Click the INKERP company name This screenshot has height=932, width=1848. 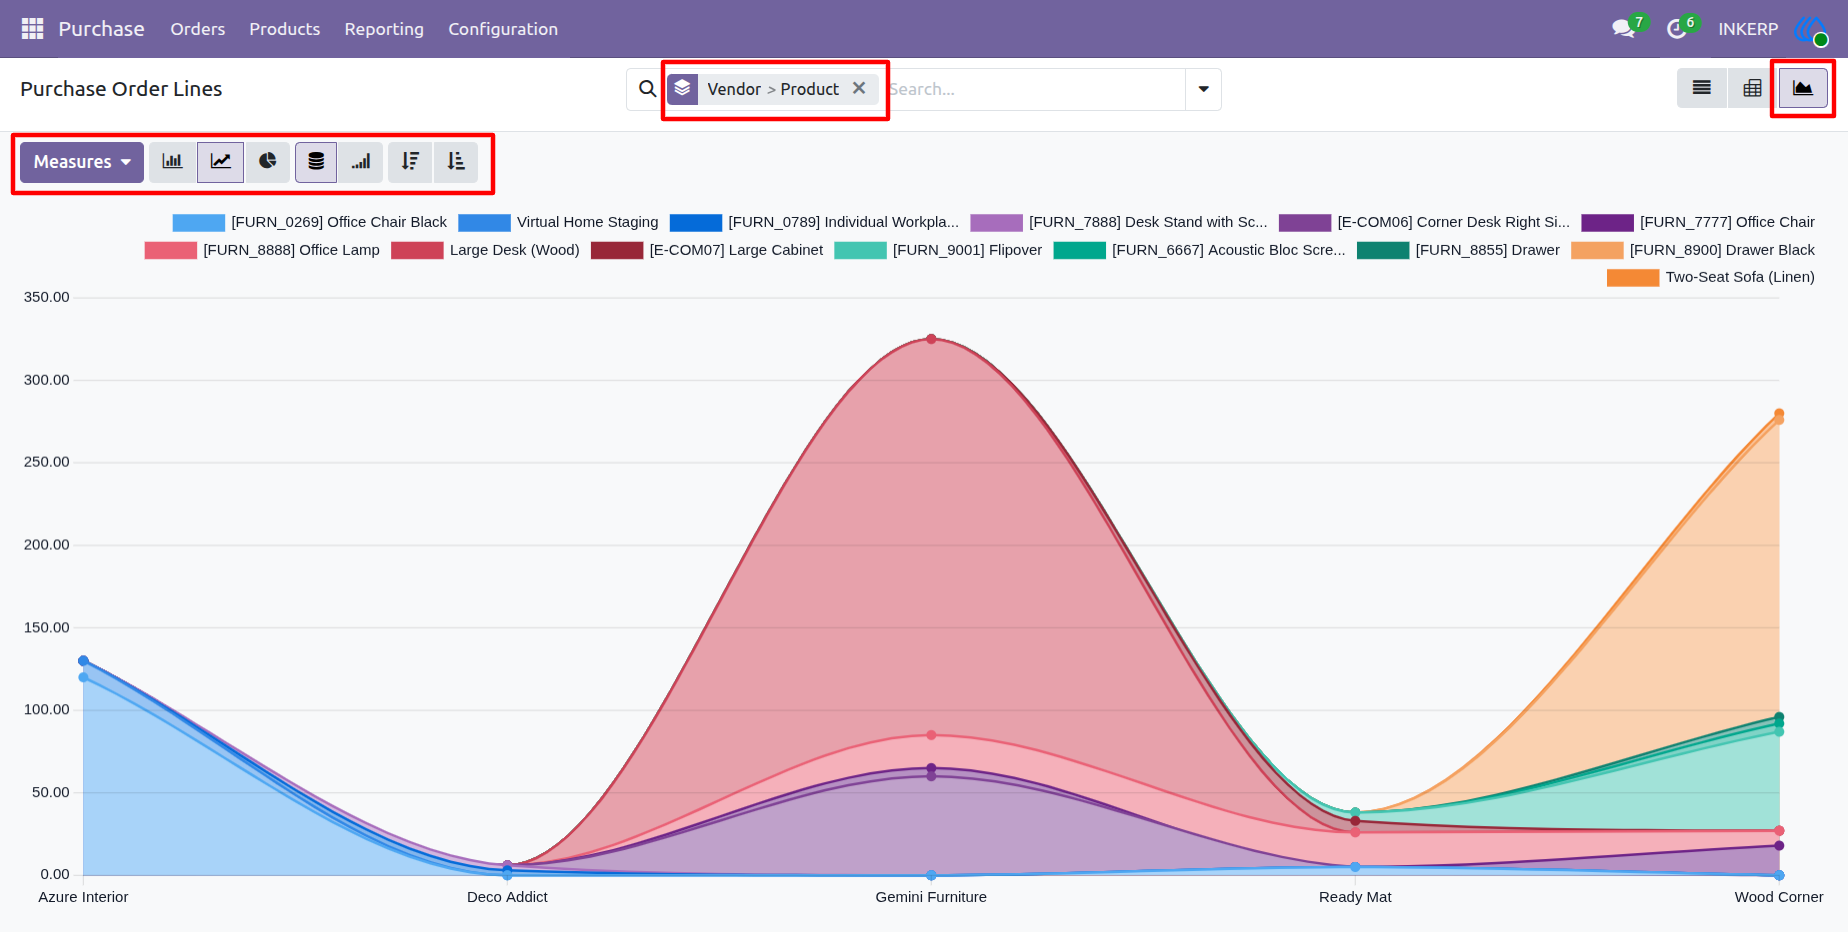[1748, 29]
